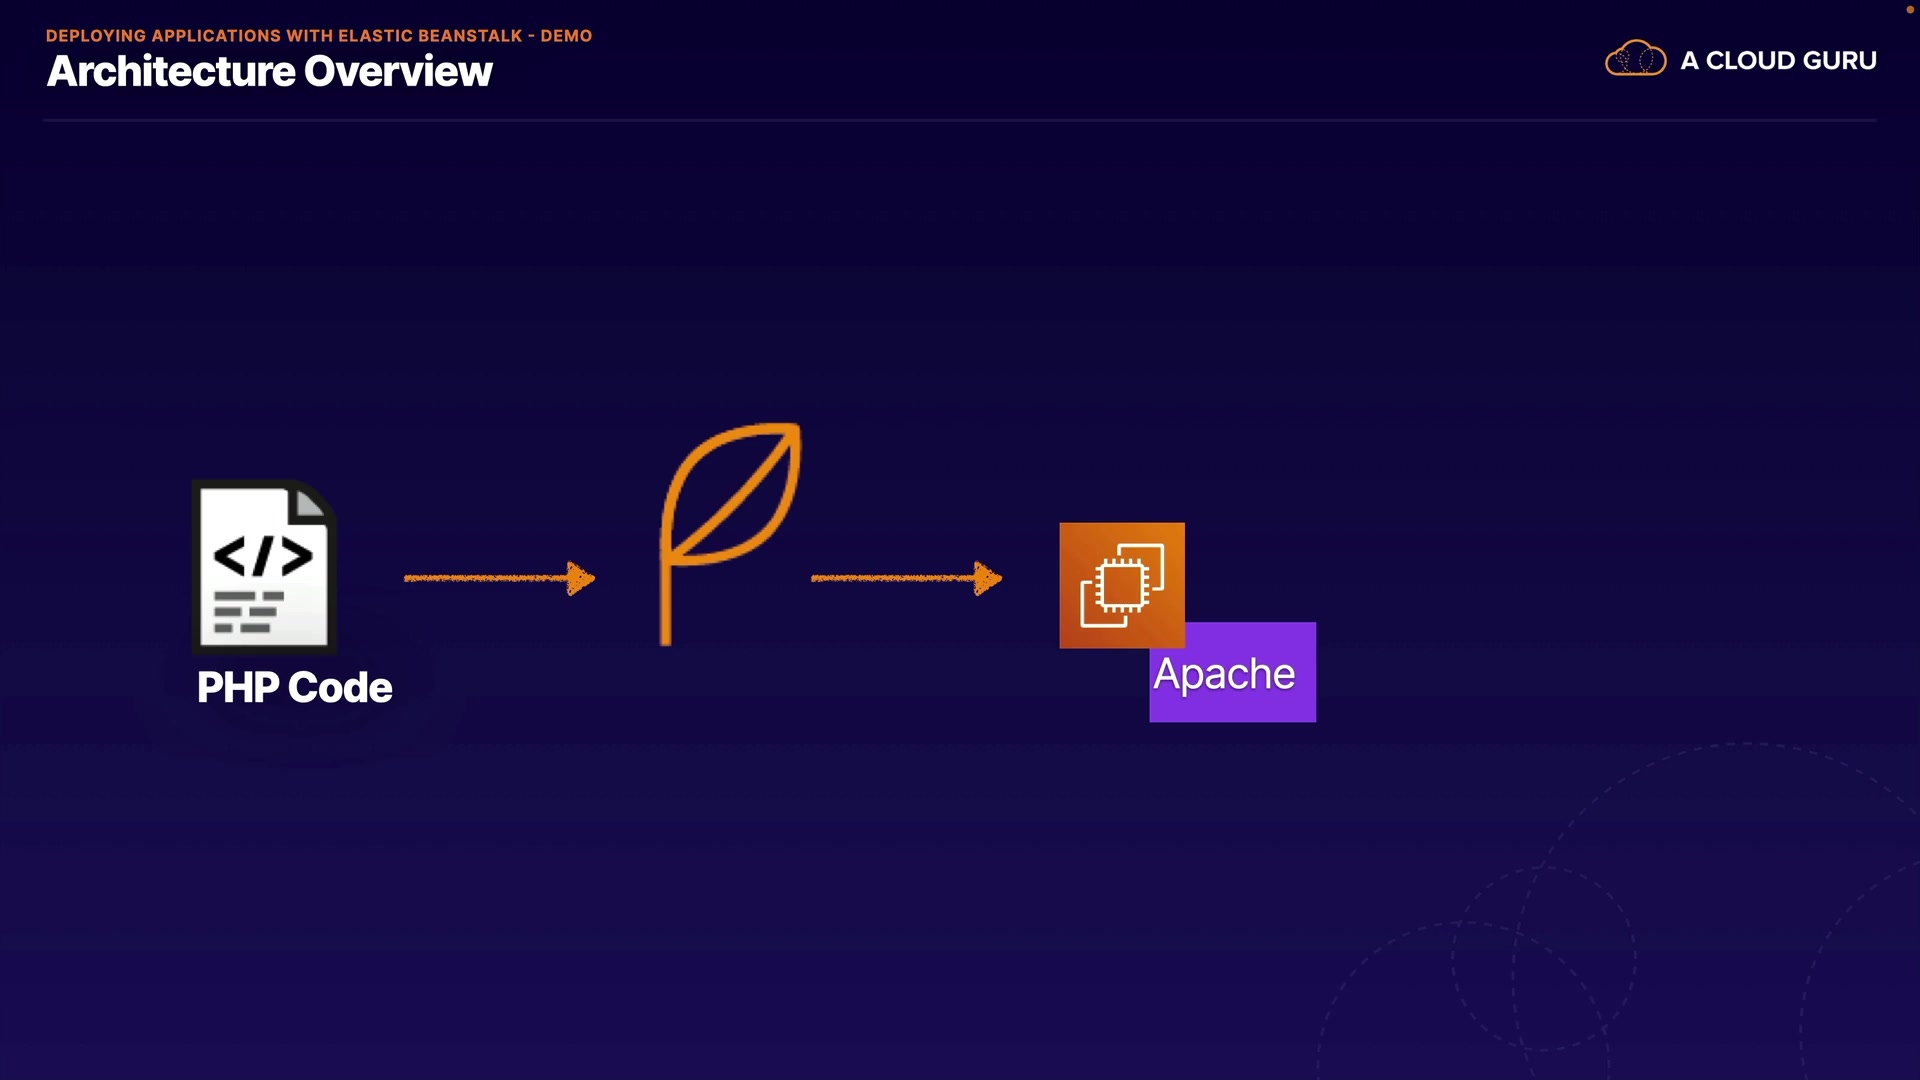Click the arrow pointing to EC2 icon
The height and width of the screenshot is (1080, 1920).
coord(905,578)
